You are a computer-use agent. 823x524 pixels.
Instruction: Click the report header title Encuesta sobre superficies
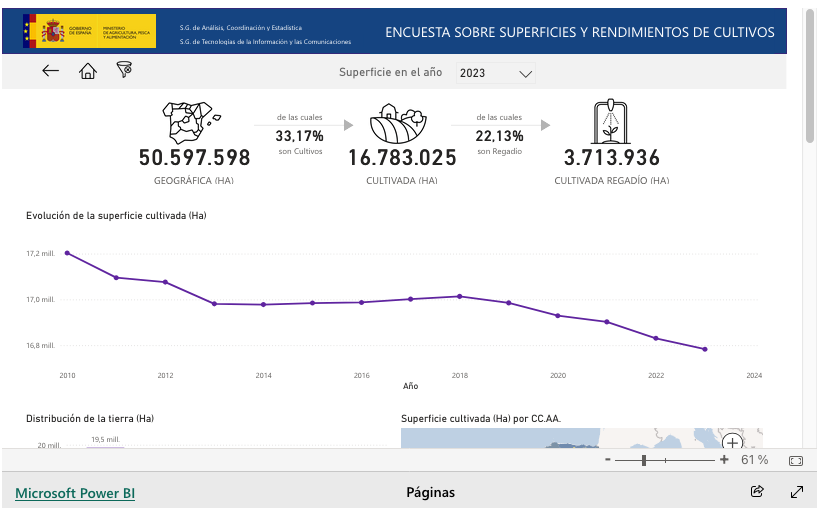(579, 32)
